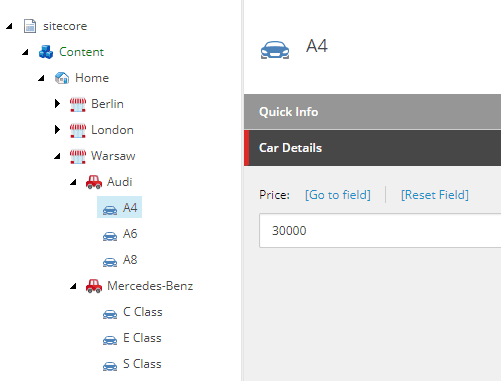Click the Berlin shop icon
501x381 pixels.
pyautogui.click(x=78, y=104)
